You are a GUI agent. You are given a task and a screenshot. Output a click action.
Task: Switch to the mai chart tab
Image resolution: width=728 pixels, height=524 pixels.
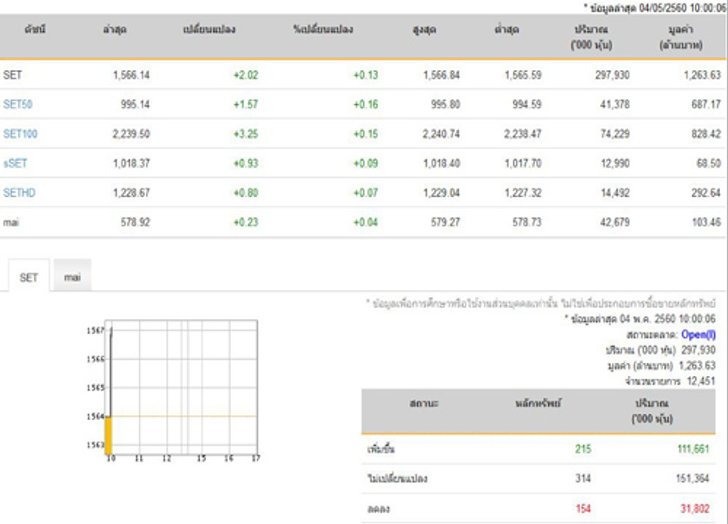pyautogui.click(x=72, y=277)
